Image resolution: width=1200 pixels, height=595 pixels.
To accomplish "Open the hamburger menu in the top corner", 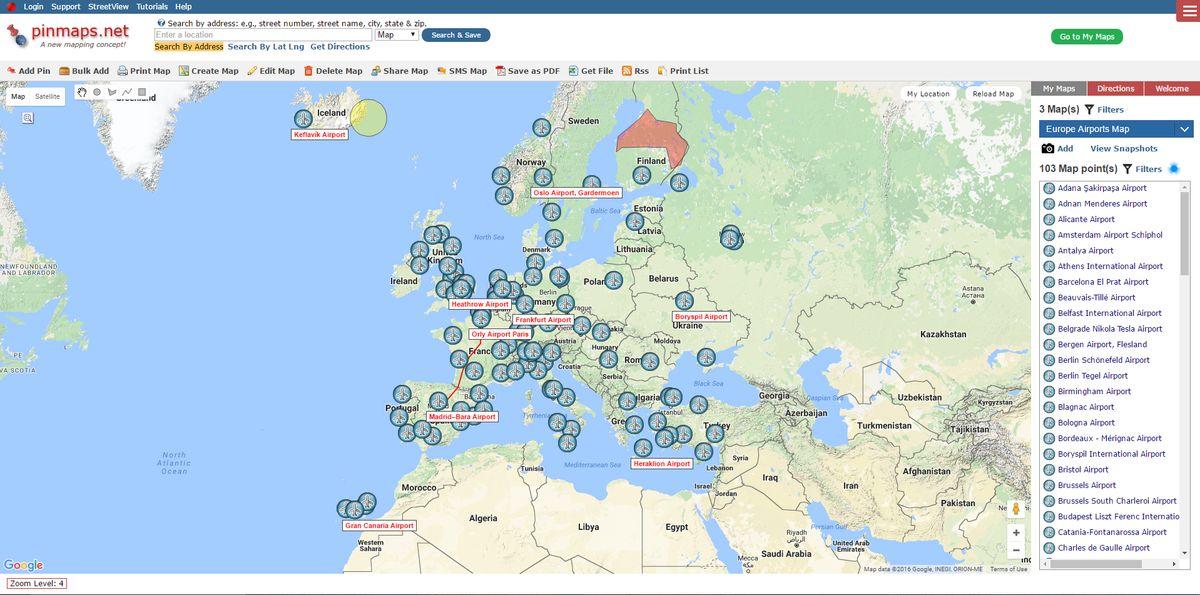I will 1189,11.
